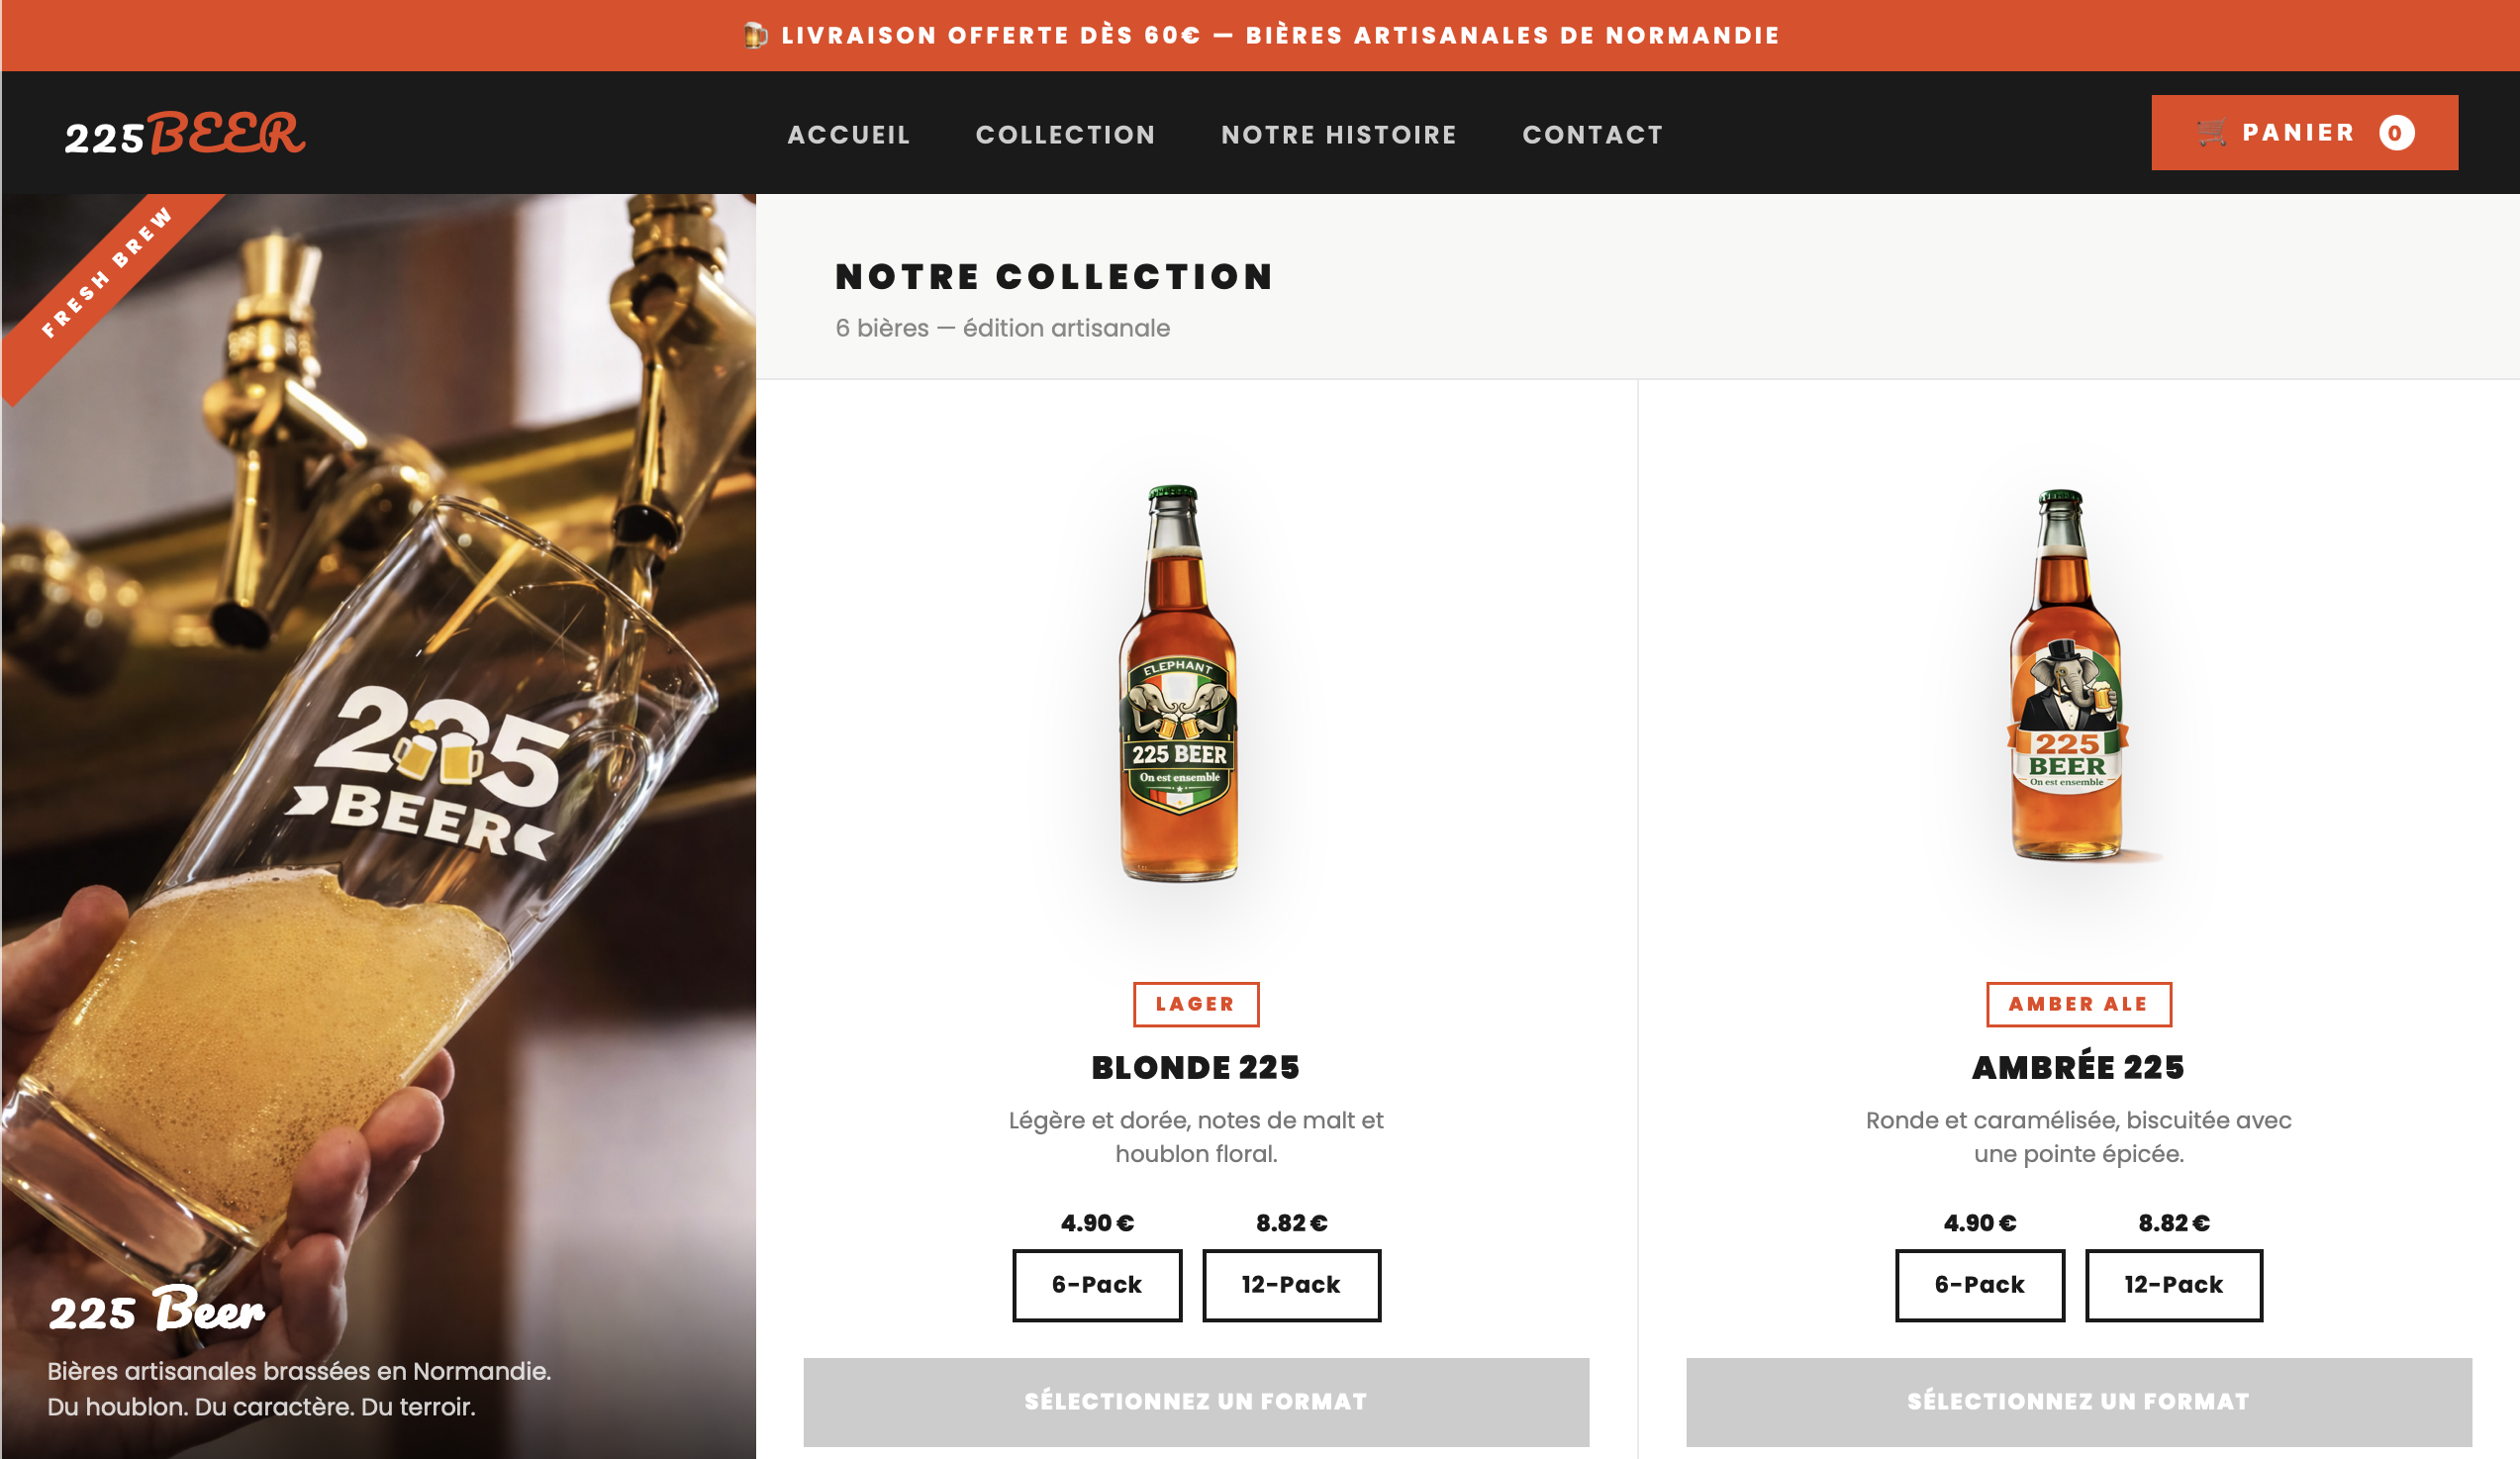Viewport: 2520px width, 1459px height.
Task: Select 6-Pack format for Blonde 225
Action: 1097,1285
